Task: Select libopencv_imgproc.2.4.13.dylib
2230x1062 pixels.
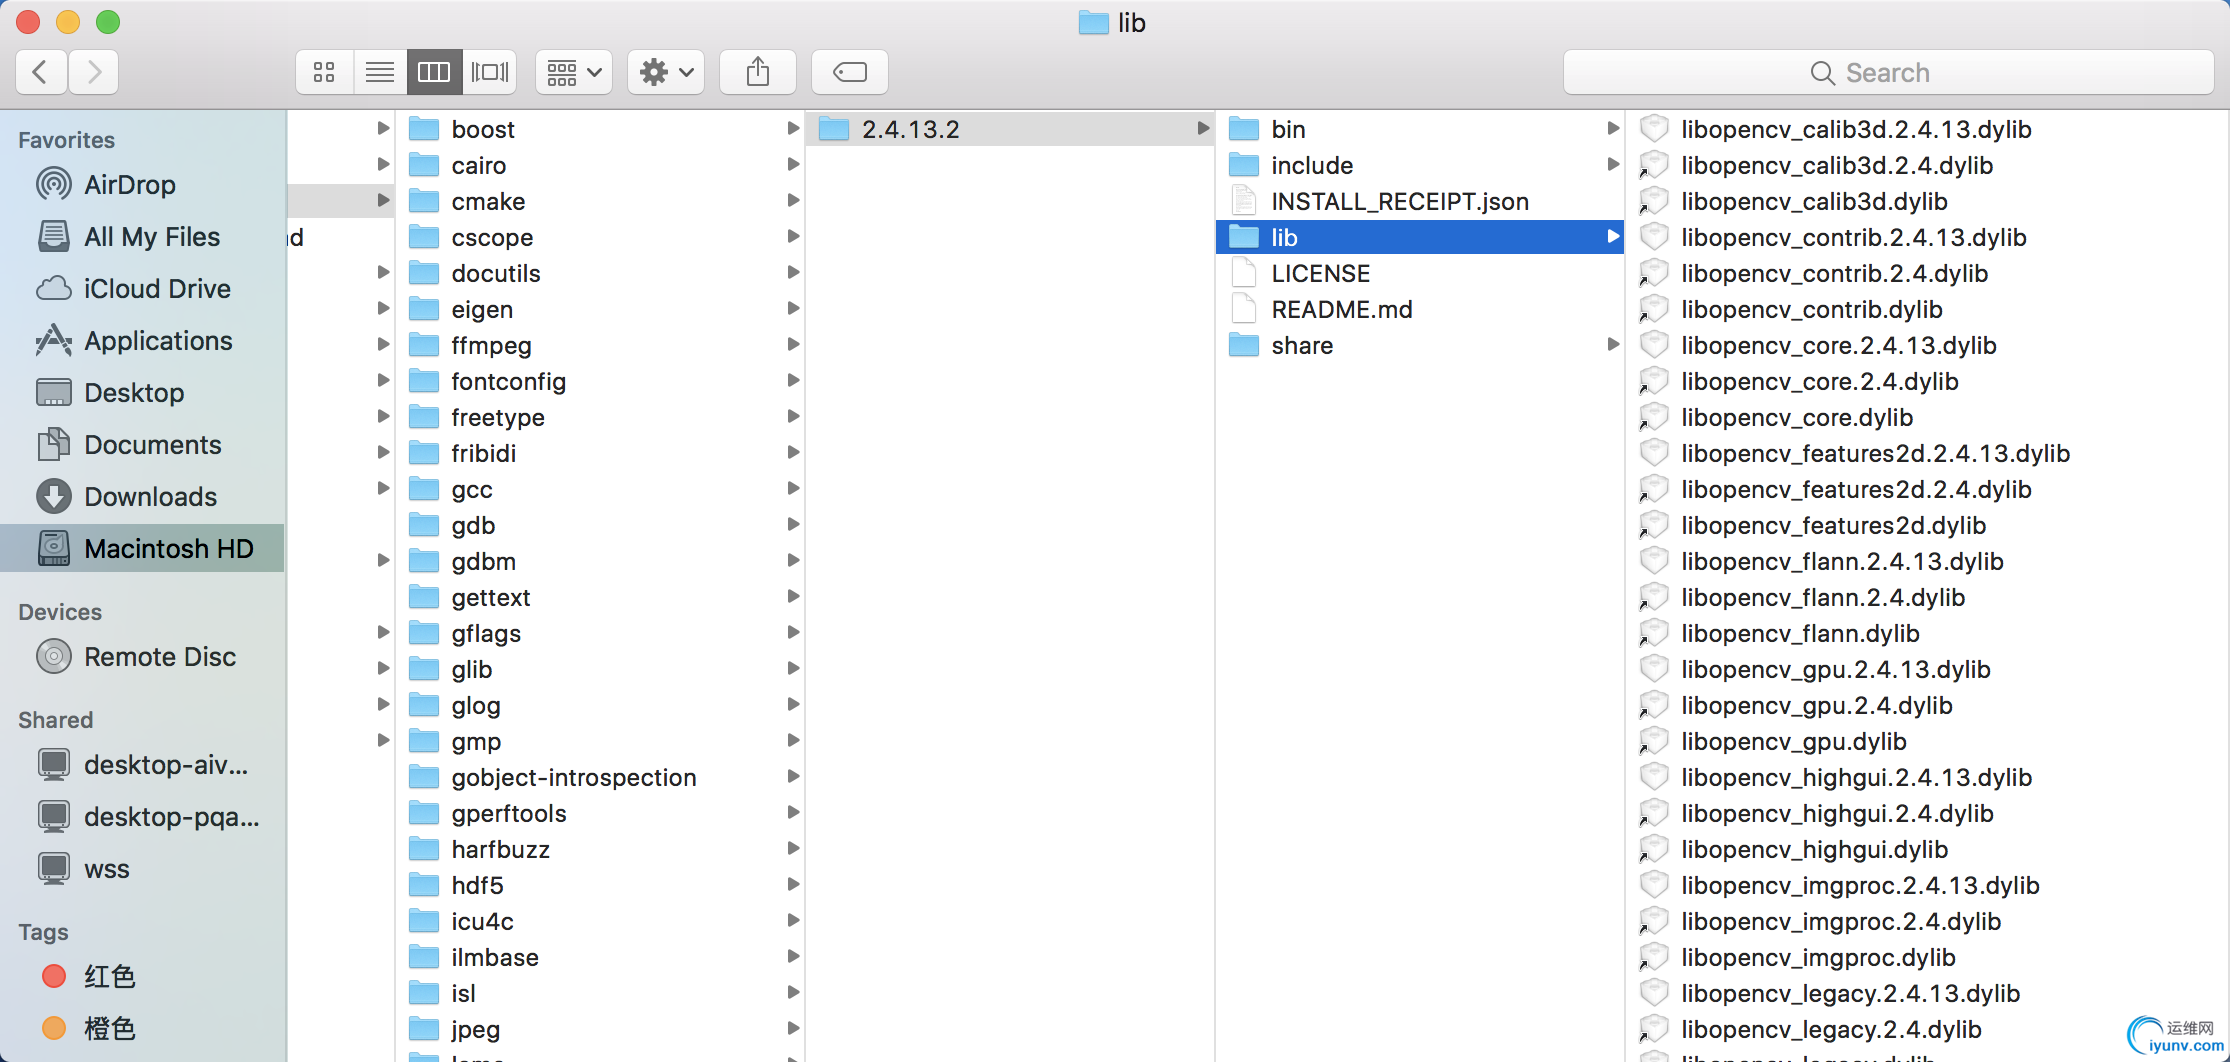Action: (1928, 885)
